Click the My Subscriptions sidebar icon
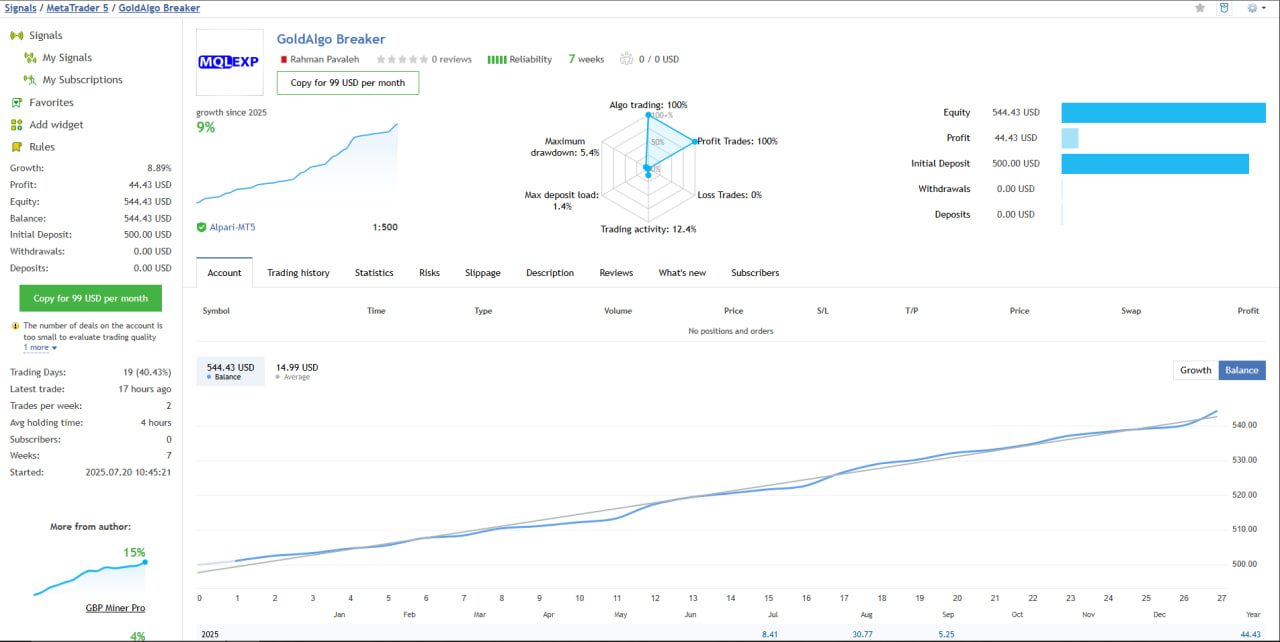The width and height of the screenshot is (1280, 642). click(30, 80)
